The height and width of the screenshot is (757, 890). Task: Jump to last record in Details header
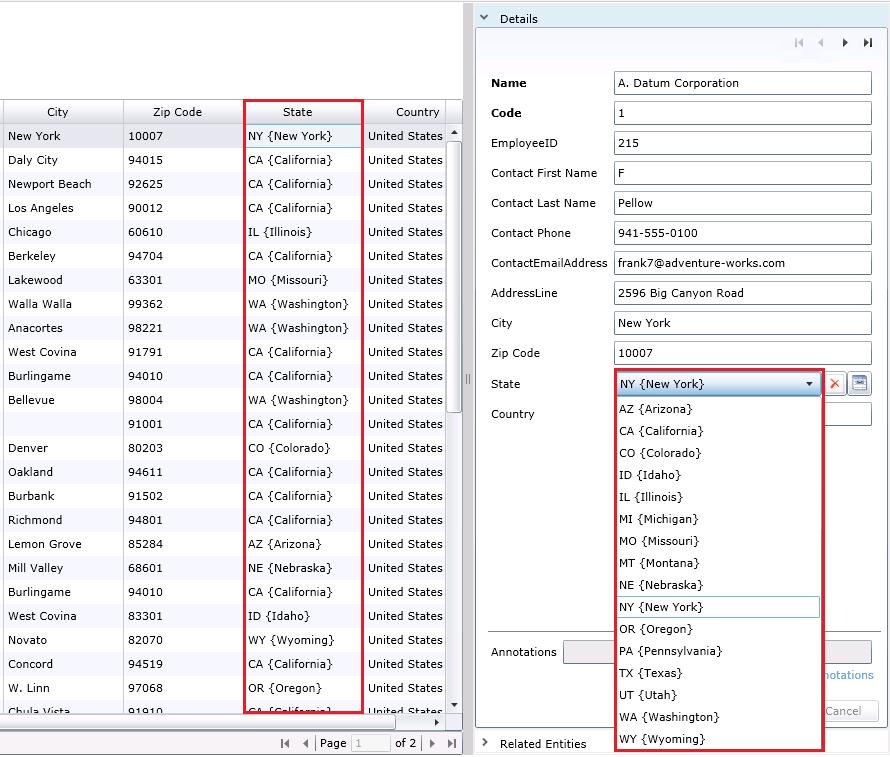click(868, 43)
